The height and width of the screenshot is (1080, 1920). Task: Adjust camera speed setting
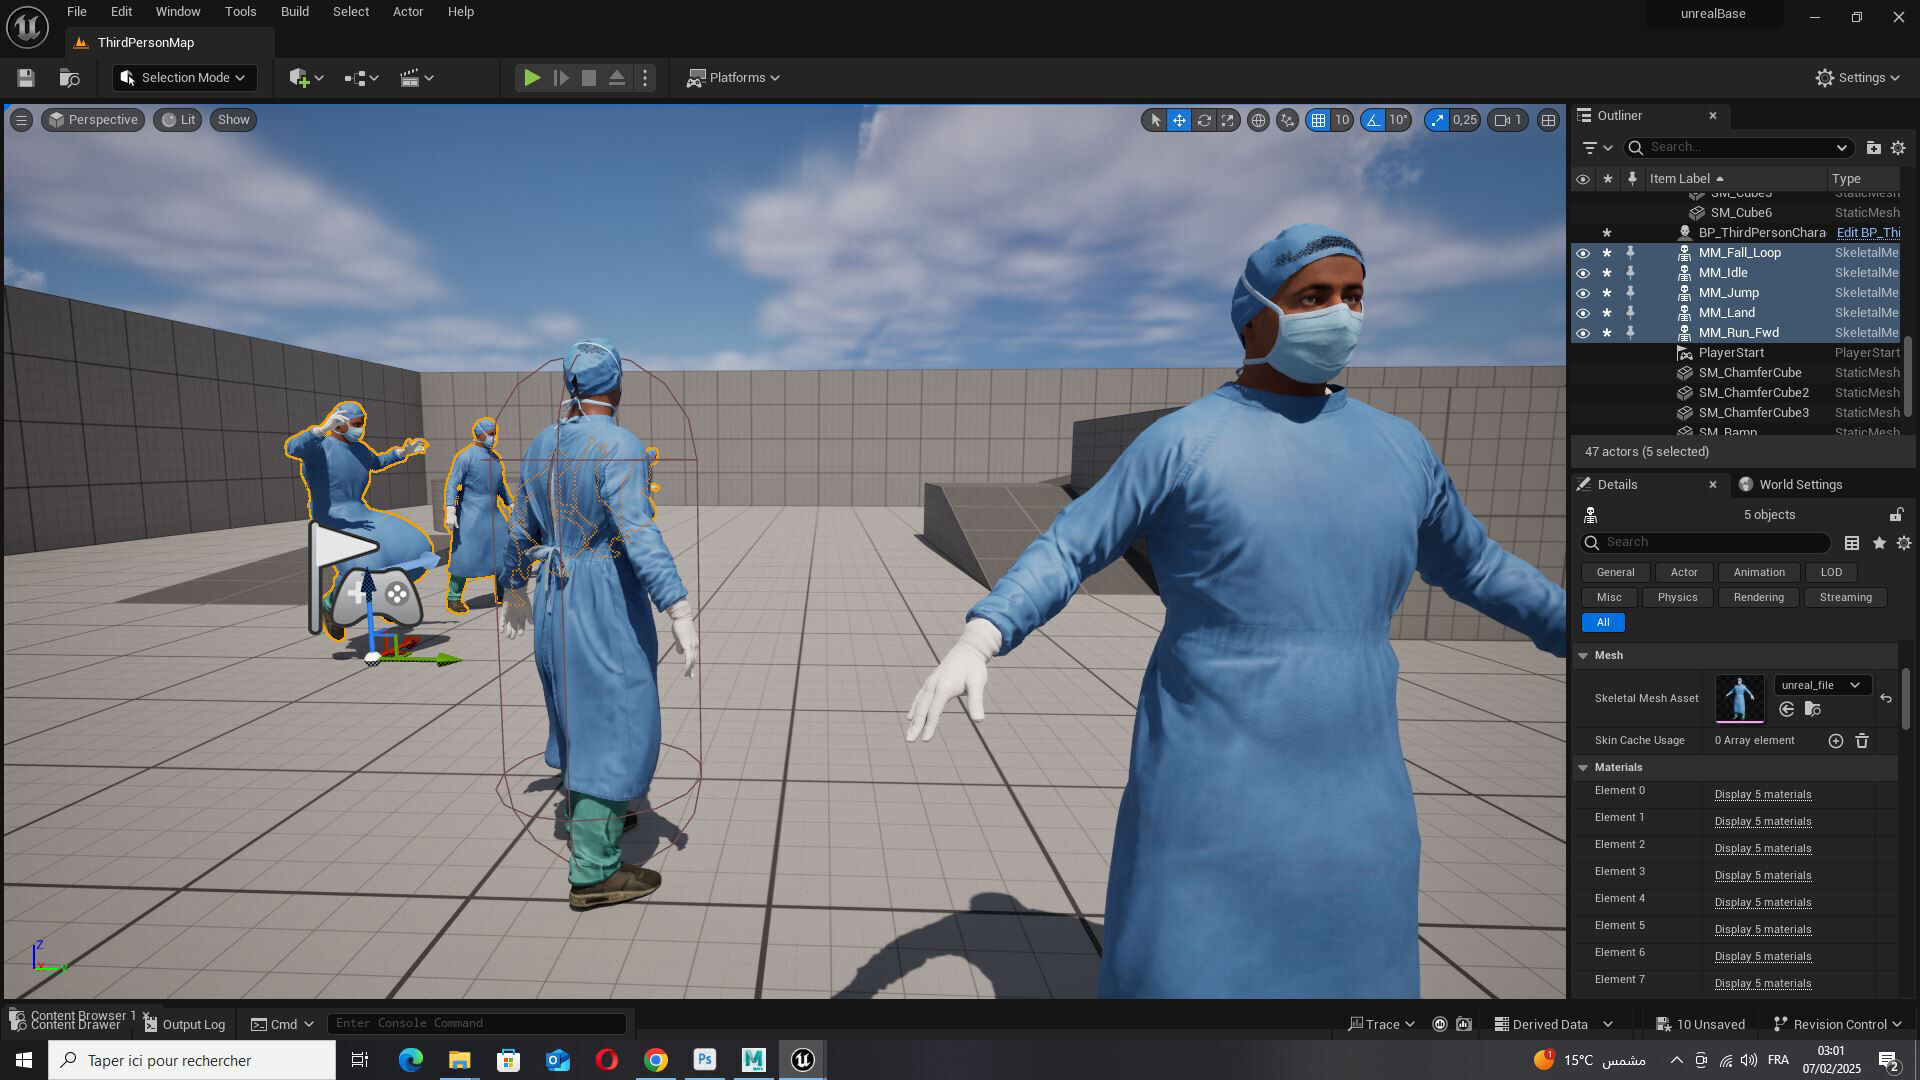pyautogui.click(x=1508, y=120)
